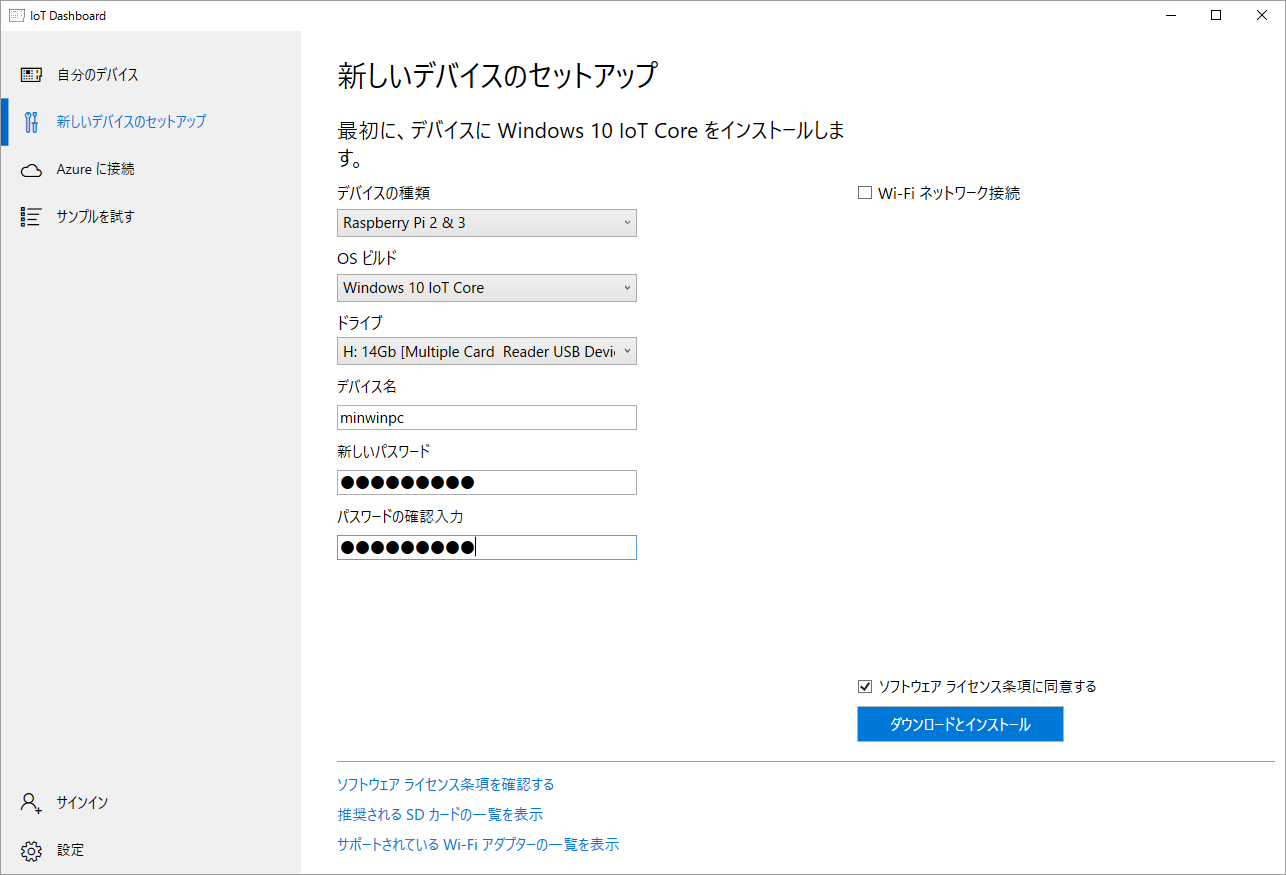Enable Wi-Fi ネットワーク接続 checkbox

(x=865, y=193)
